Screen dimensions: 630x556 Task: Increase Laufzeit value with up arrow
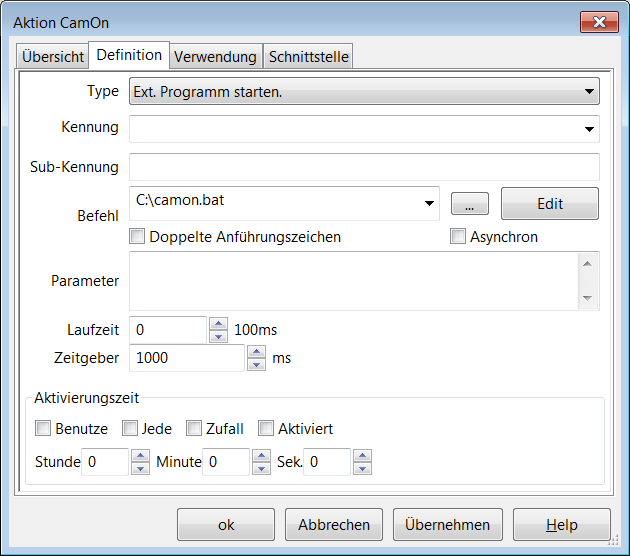pos(218,323)
